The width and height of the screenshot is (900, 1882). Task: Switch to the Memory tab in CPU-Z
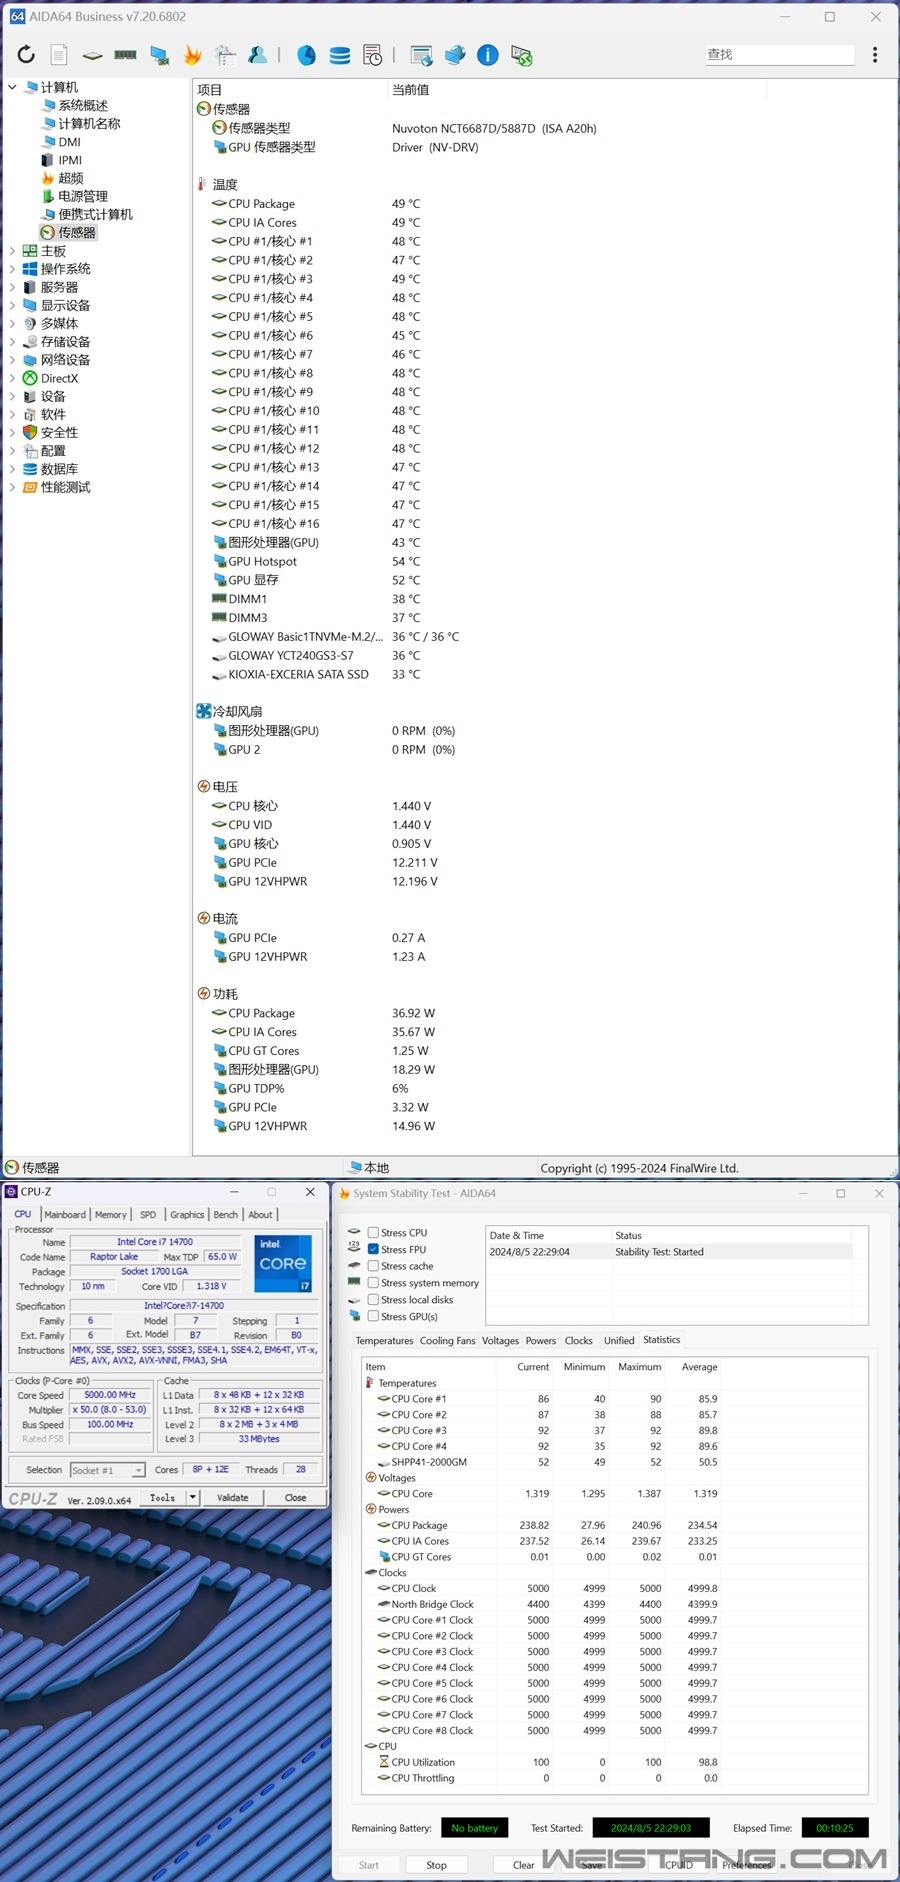pyautogui.click(x=111, y=1214)
